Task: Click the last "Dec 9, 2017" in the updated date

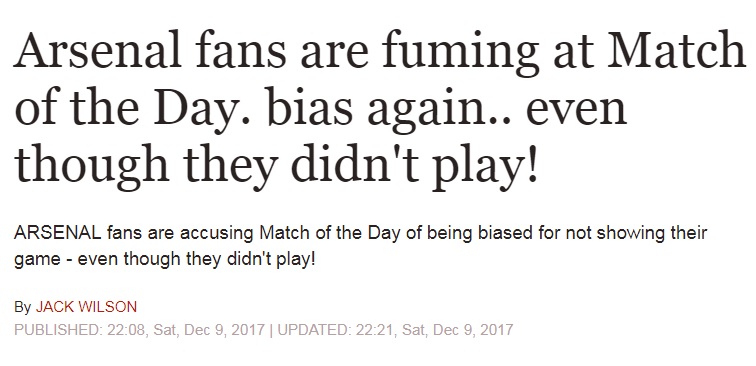Action: [x=473, y=330]
